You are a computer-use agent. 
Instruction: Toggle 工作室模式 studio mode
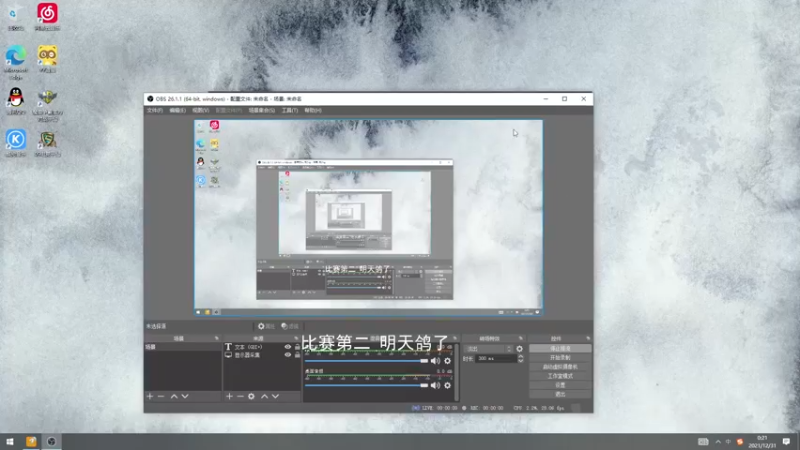pyautogui.click(x=560, y=376)
